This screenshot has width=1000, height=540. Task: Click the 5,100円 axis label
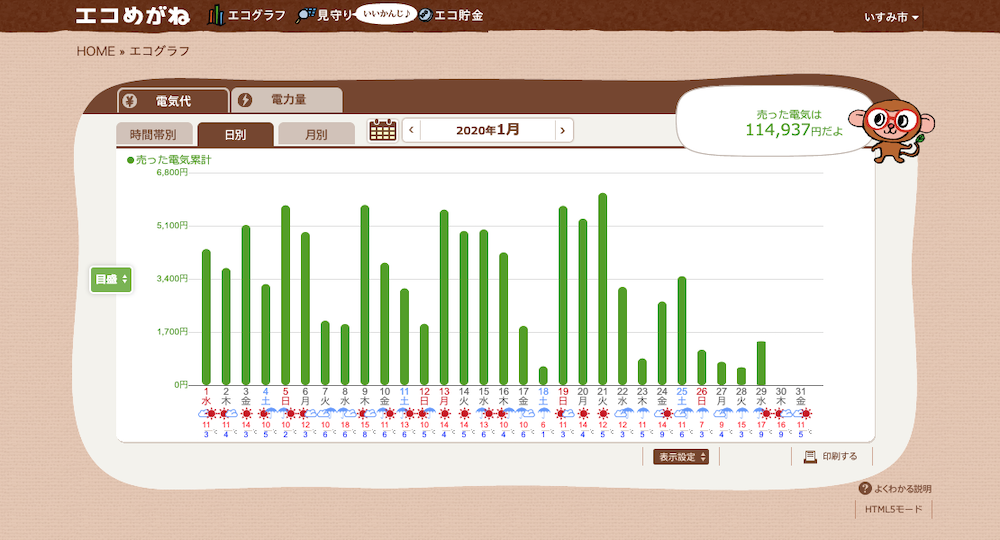pyautogui.click(x=172, y=226)
